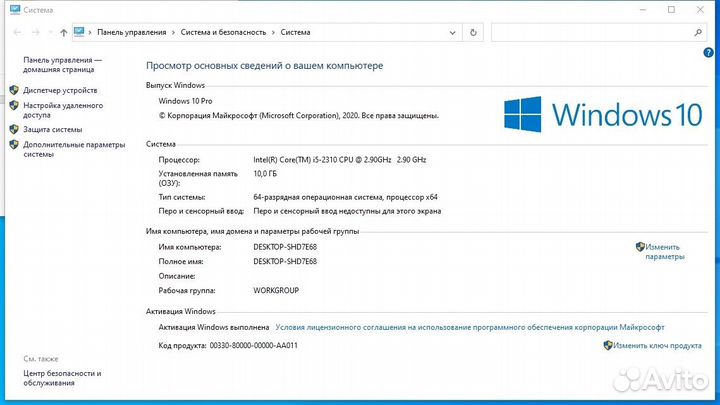Click computer name value next to 'Имя компьютера:'
Screen dimensions: 720x405
285,247
